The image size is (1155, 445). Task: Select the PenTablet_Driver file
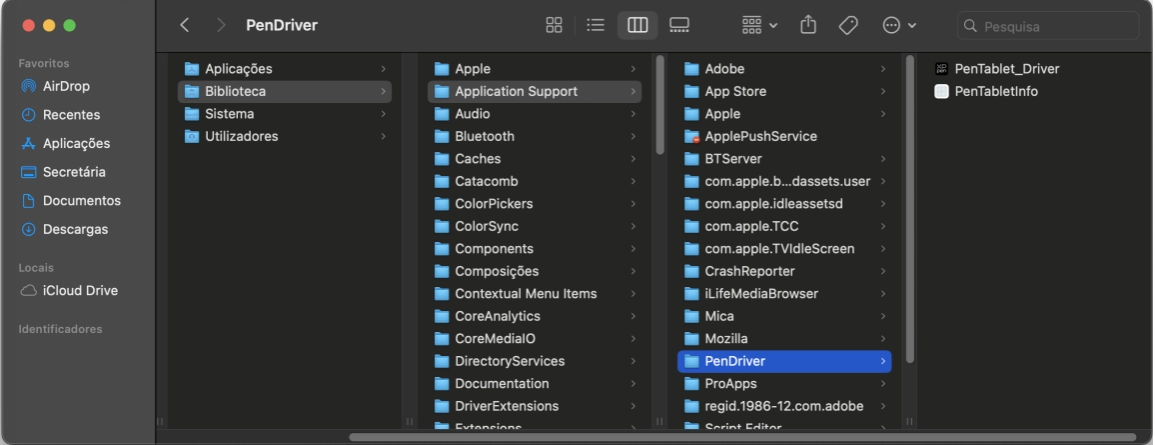1006,69
